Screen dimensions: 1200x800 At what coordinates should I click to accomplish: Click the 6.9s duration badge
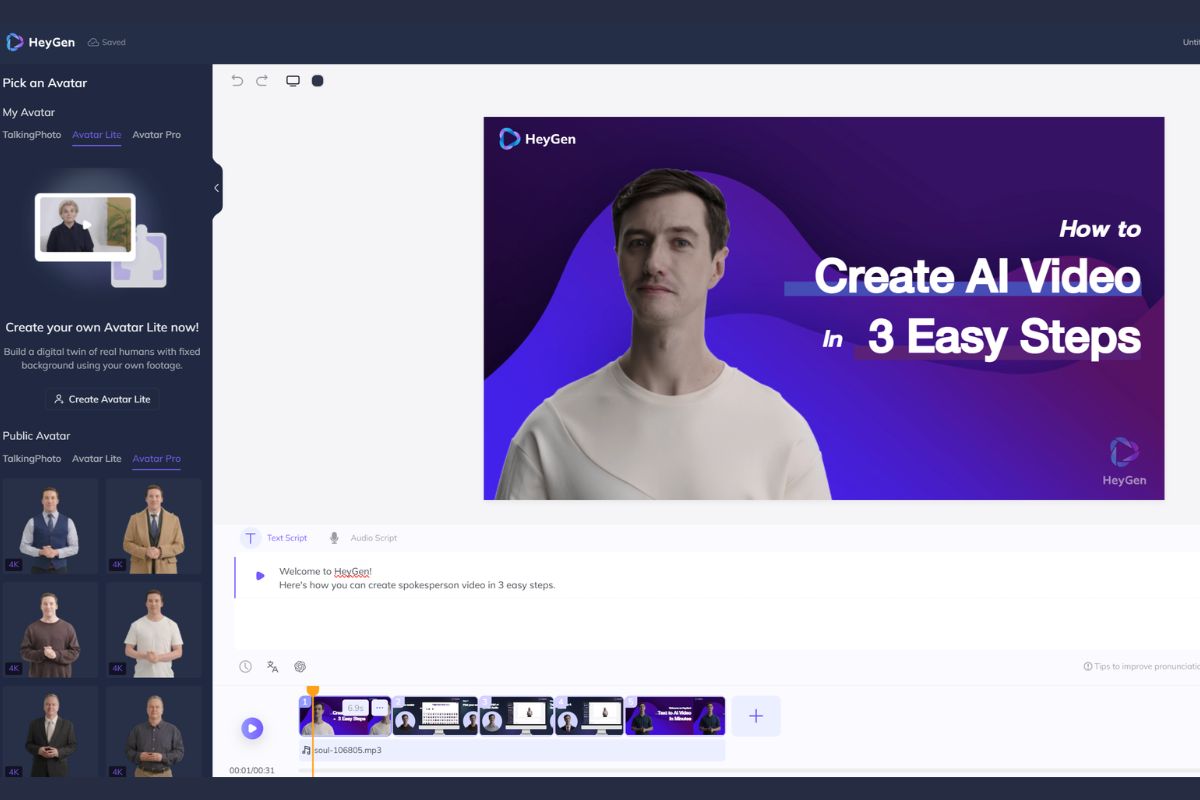(355, 707)
